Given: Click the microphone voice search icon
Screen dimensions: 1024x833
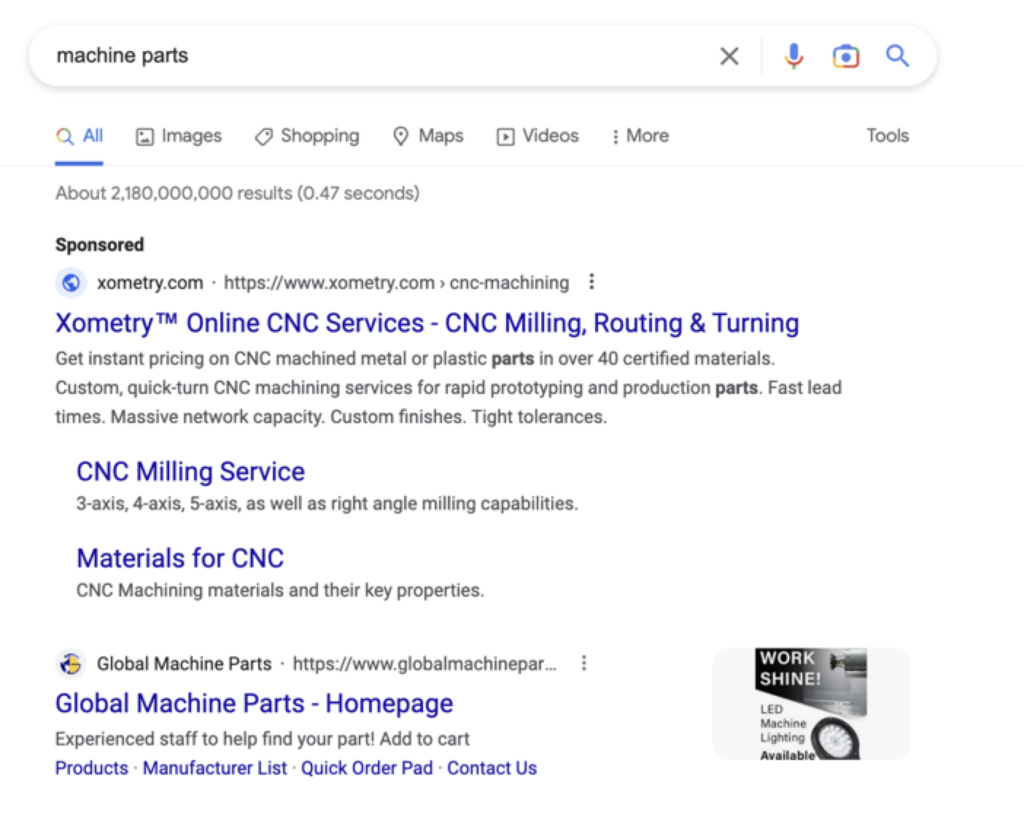Looking at the screenshot, I should tap(794, 56).
